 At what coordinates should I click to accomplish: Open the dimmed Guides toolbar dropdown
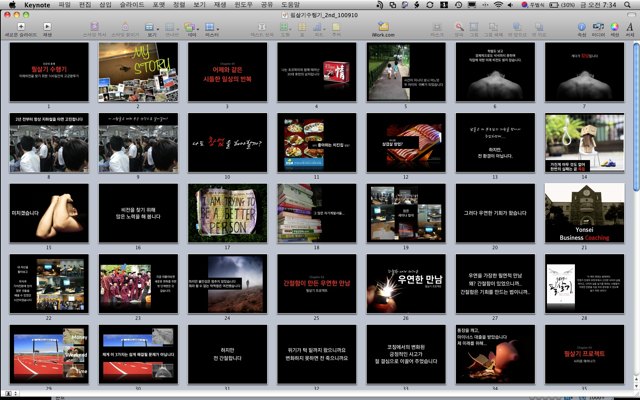[171, 27]
